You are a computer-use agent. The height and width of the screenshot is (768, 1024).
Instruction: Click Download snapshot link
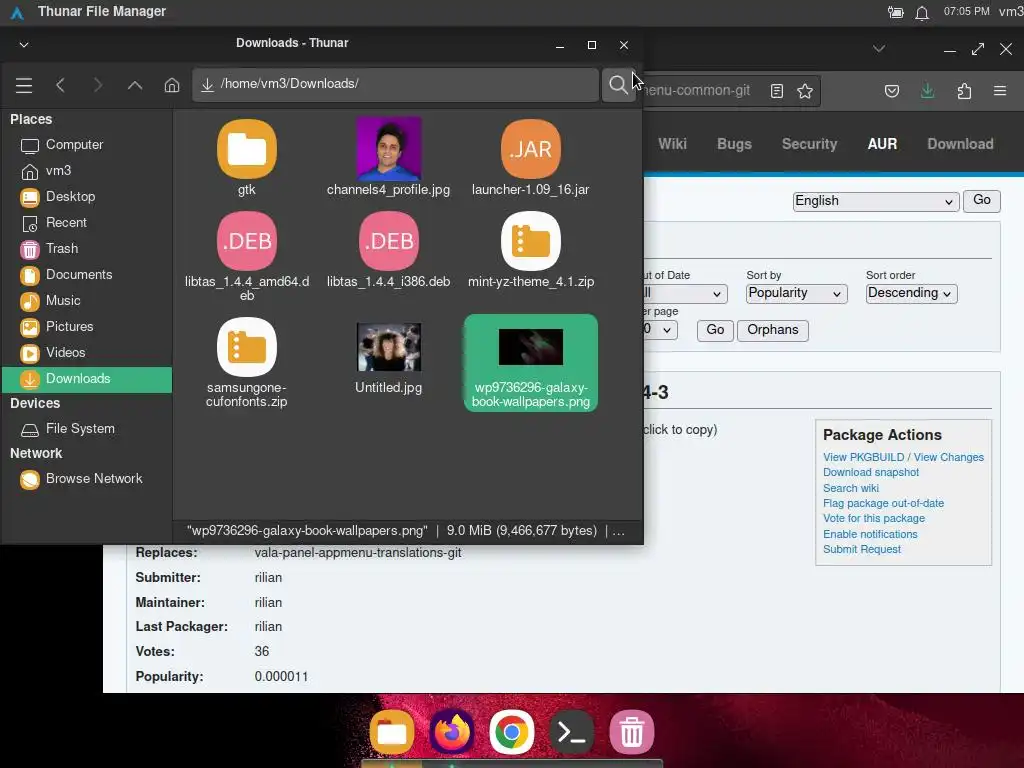point(871,472)
